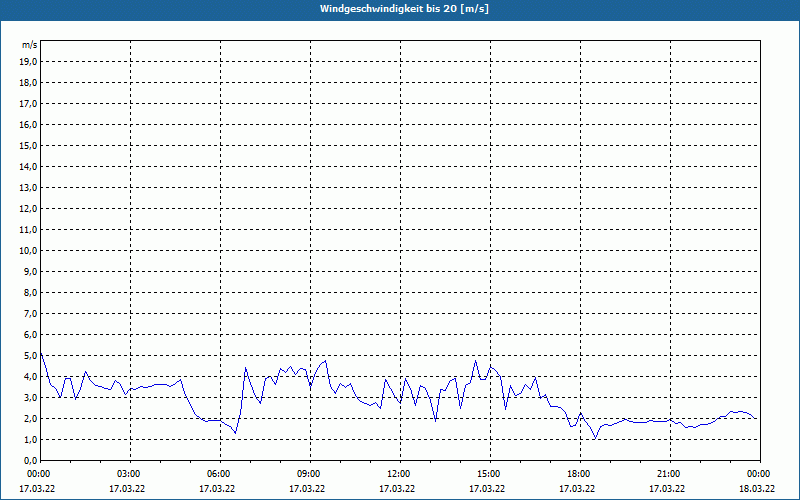Click the wind curve's starting point at 00:00
The width and height of the screenshot is (800, 500).
(41, 353)
